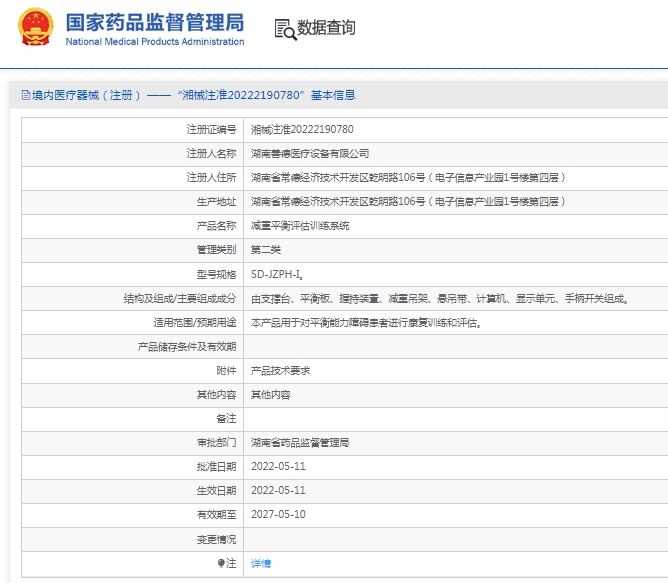This screenshot has width=668, height=583.
Task: Click the 备注 label
Action: [226, 418]
